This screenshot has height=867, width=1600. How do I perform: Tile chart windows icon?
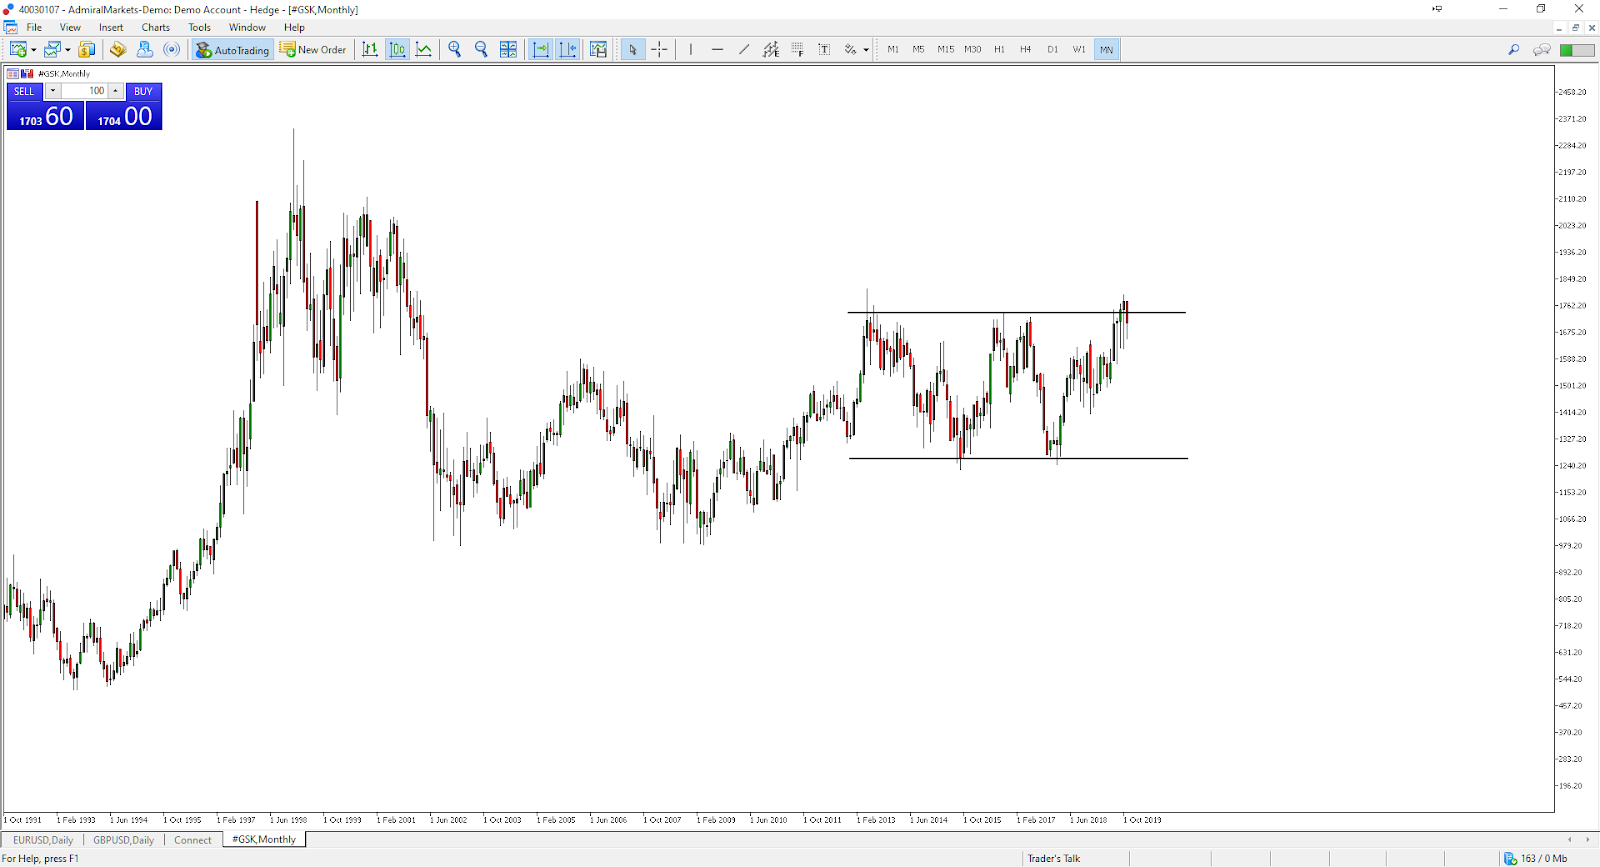[508, 49]
